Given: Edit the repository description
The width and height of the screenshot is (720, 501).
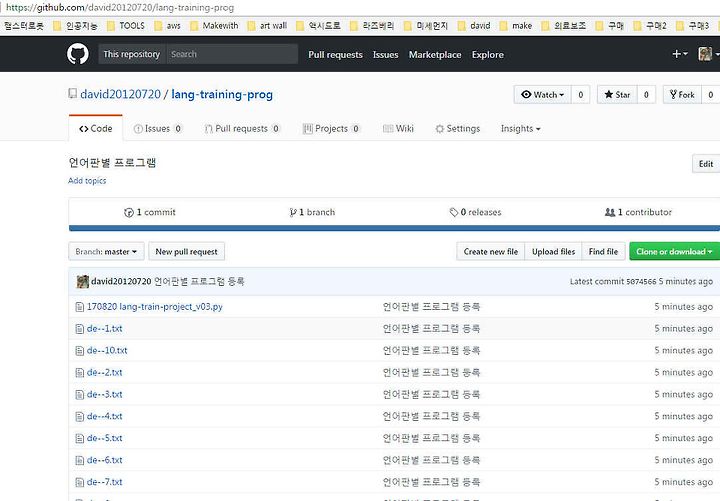Looking at the screenshot, I should coord(706,164).
